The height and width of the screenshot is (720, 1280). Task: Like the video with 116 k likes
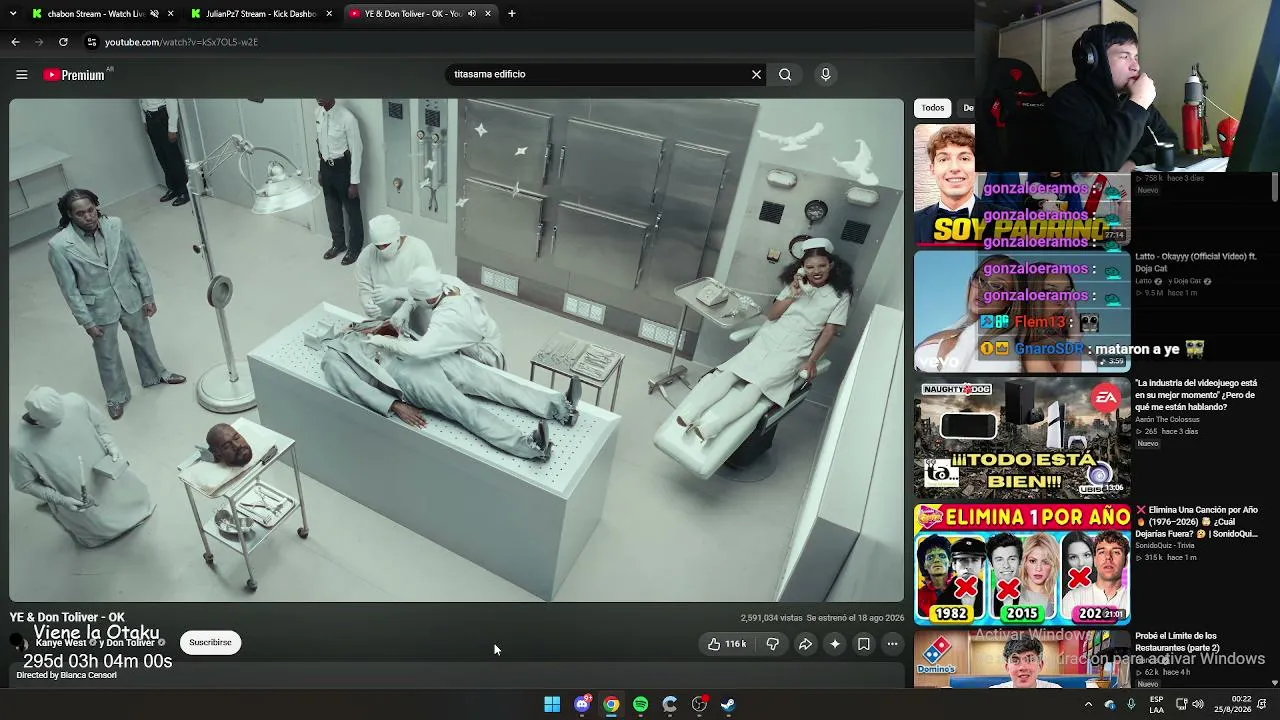[x=727, y=644]
